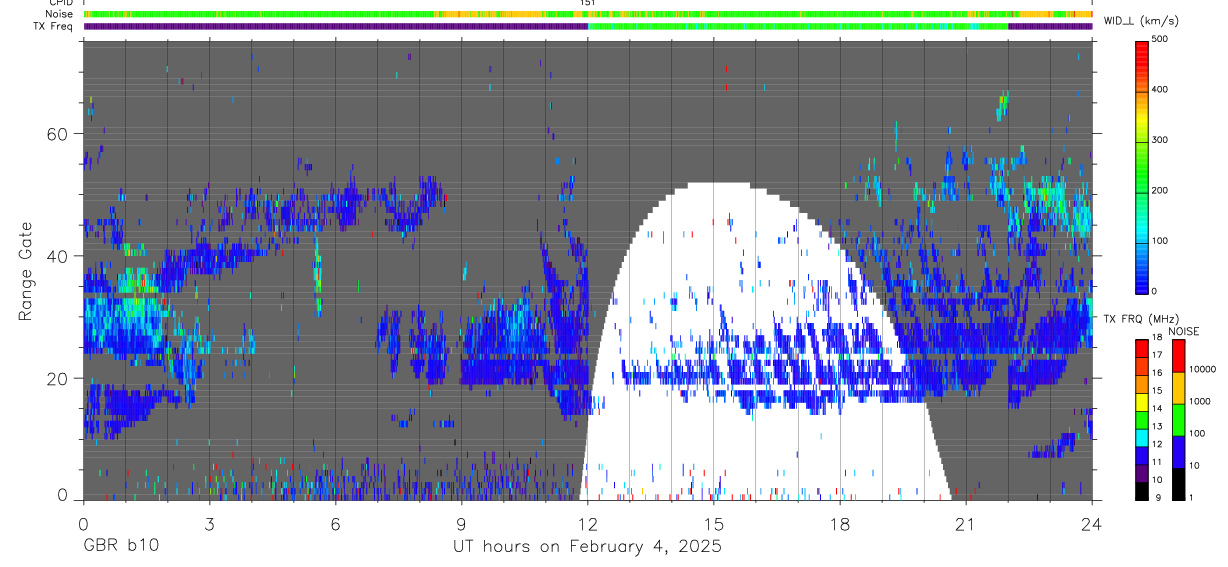
Task: Click the "200" tick on width colorbar
Action: 1160,190
